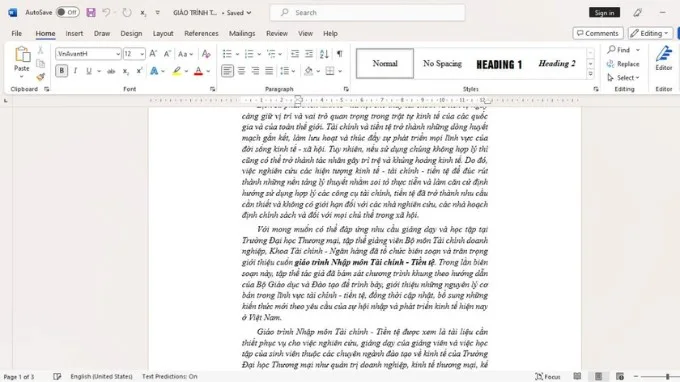Toggle Focus mode in status bar
Screen dimensions: 680x382
pos(547,376)
